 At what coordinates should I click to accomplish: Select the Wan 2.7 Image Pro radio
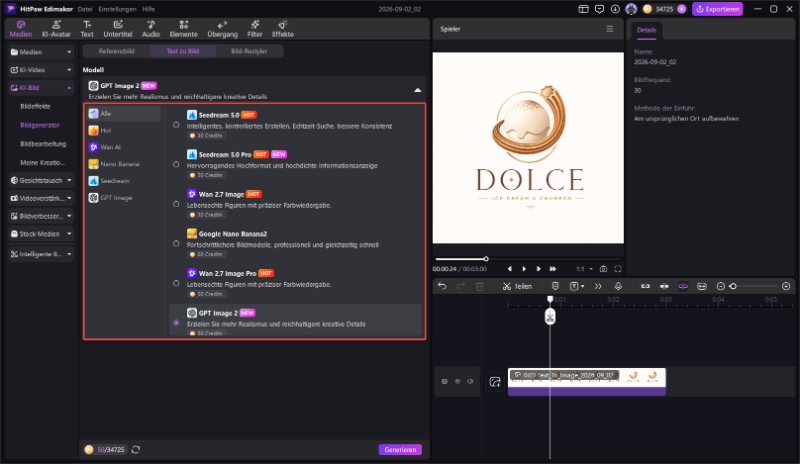[x=176, y=283]
